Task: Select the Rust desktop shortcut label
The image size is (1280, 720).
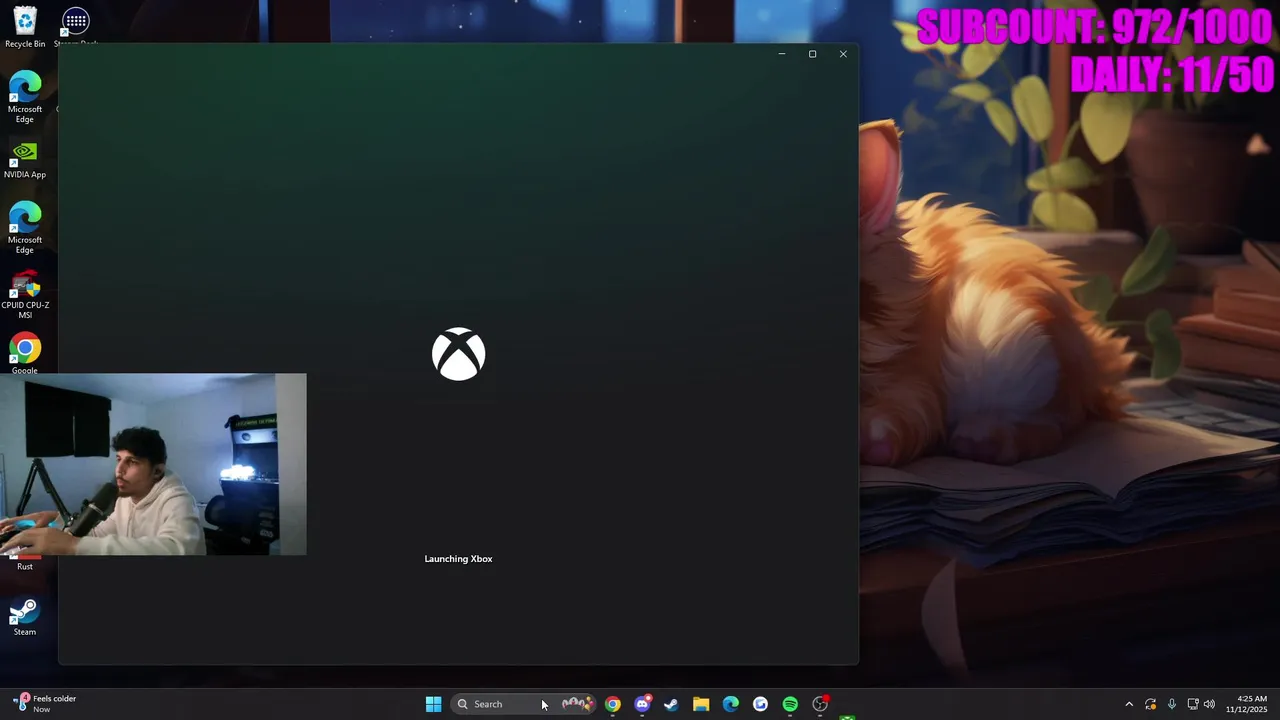Action: 25,566
